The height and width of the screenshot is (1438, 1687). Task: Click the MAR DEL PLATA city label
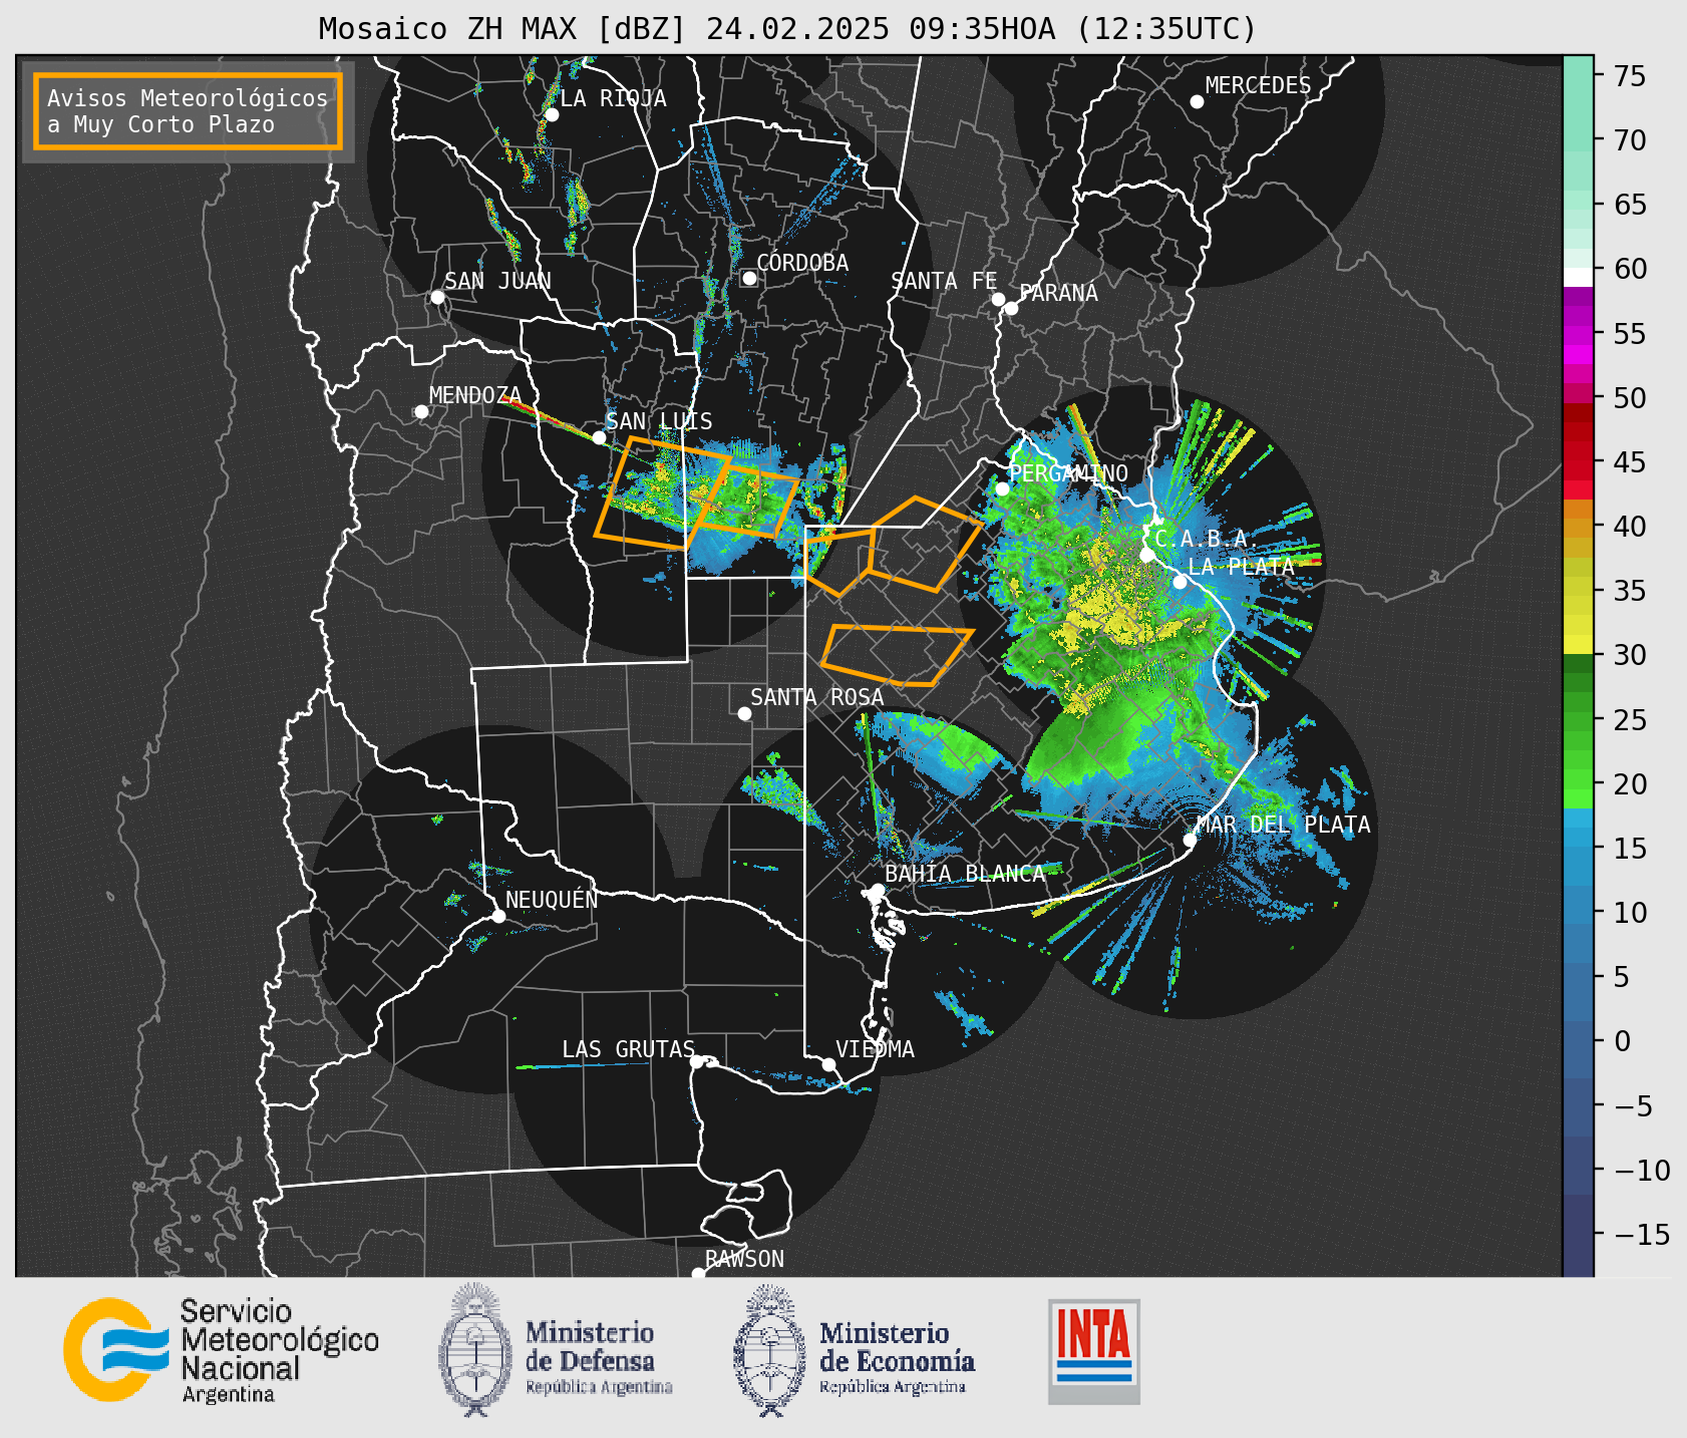point(1283,824)
